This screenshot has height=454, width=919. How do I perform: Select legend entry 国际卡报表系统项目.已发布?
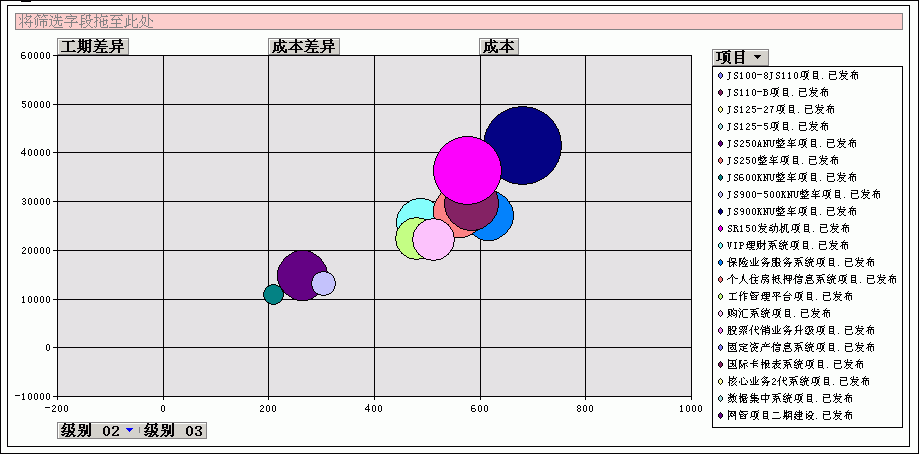(x=791, y=364)
